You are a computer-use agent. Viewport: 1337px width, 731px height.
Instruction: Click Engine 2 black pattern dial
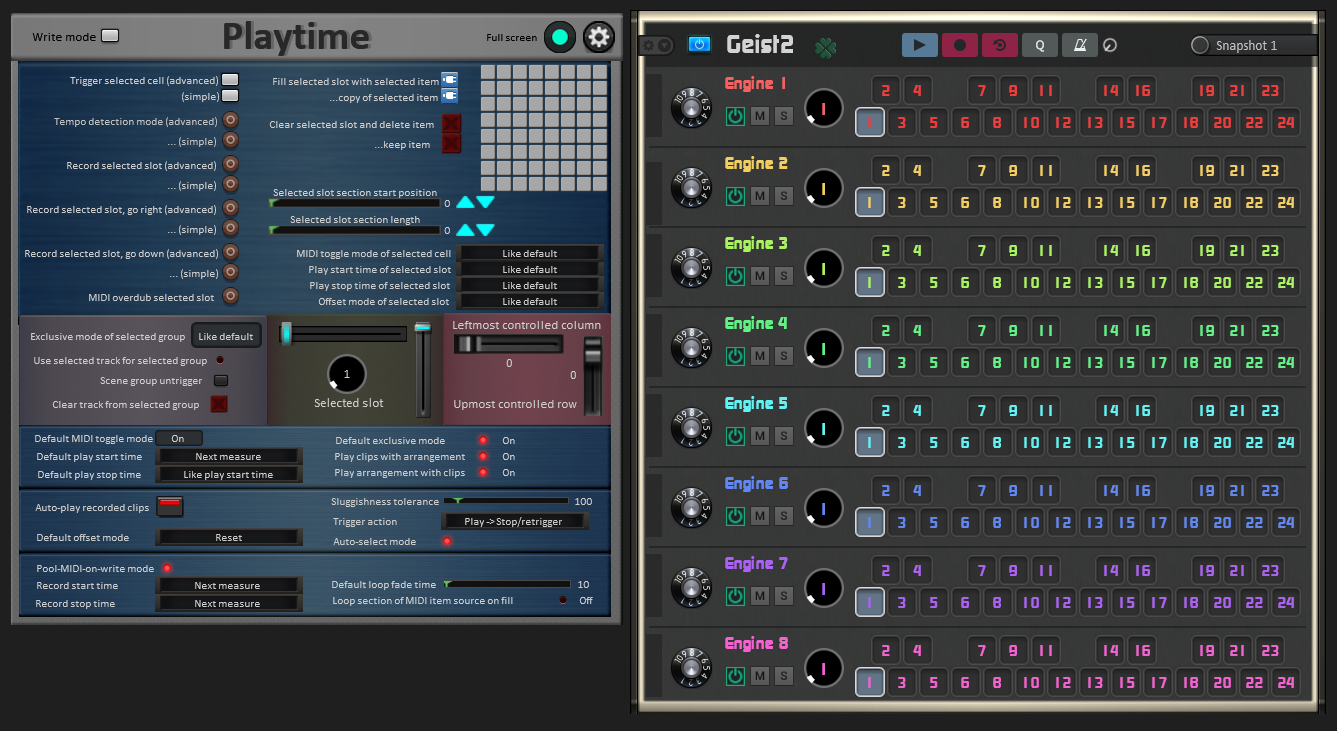click(x=823, y=188)
